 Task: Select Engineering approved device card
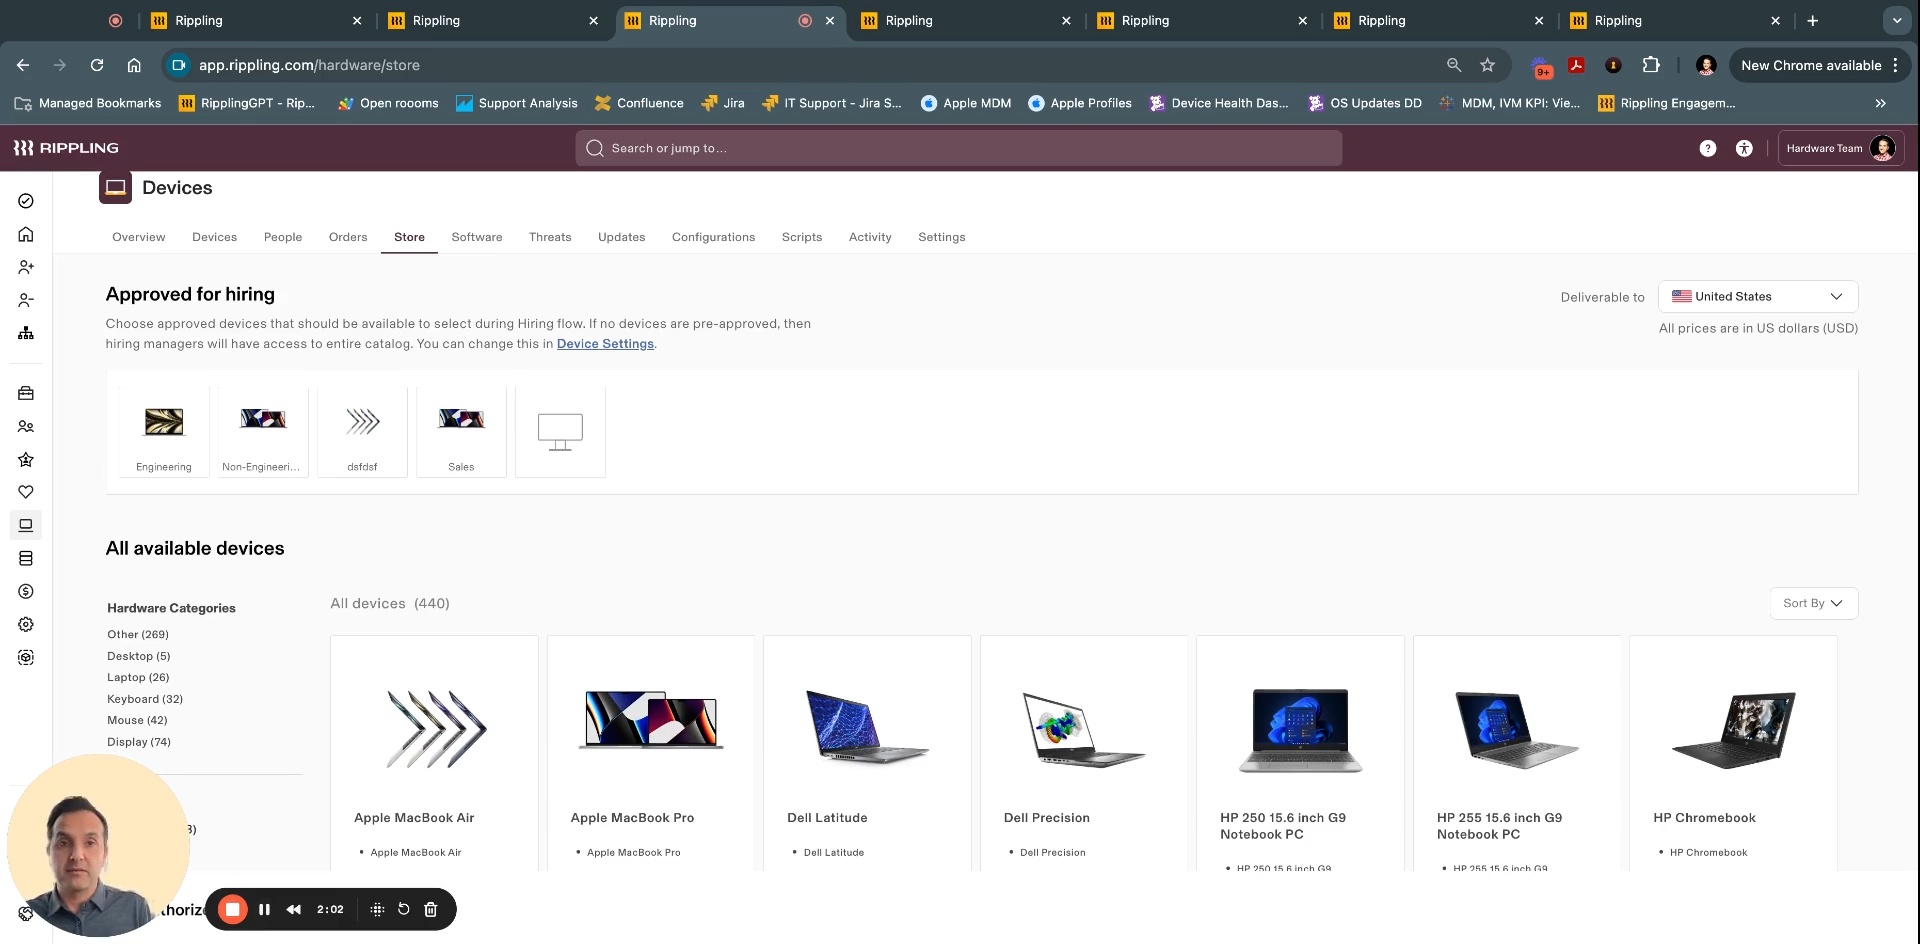click(164, 432)
